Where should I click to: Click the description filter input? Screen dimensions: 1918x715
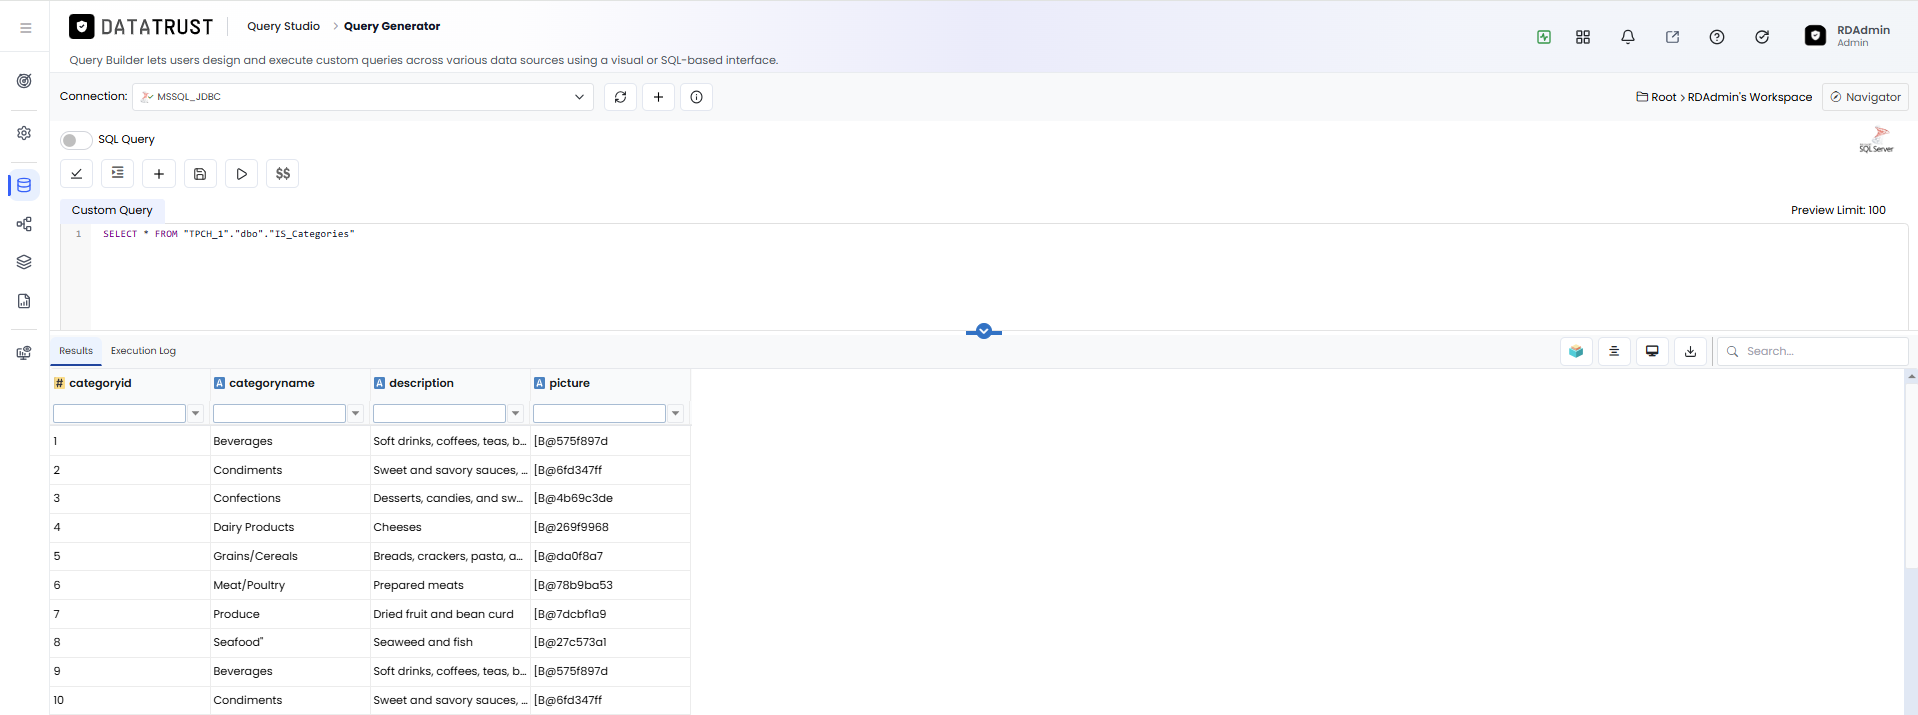coord(439,413)
